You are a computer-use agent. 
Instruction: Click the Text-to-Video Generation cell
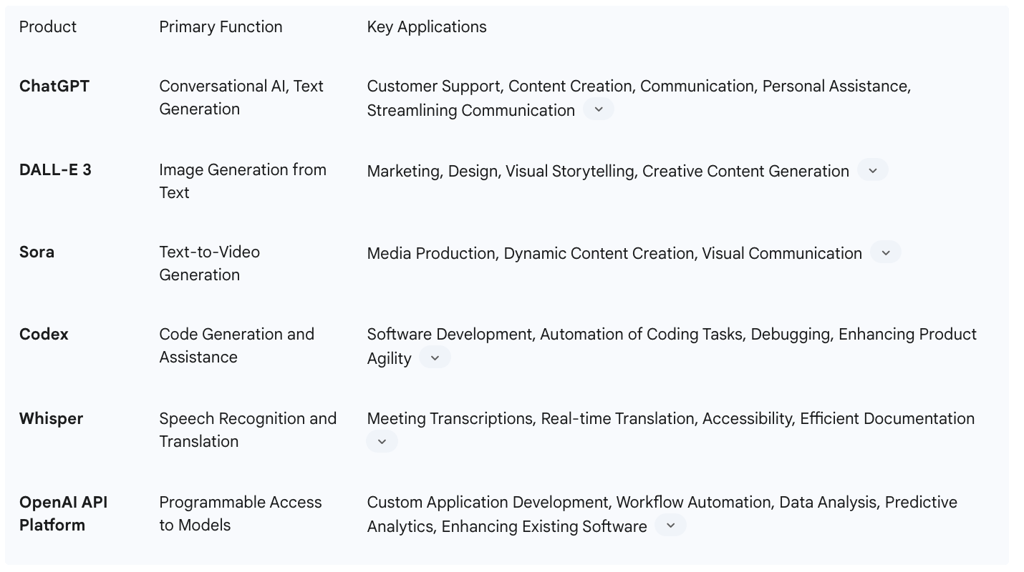[210, 263]
